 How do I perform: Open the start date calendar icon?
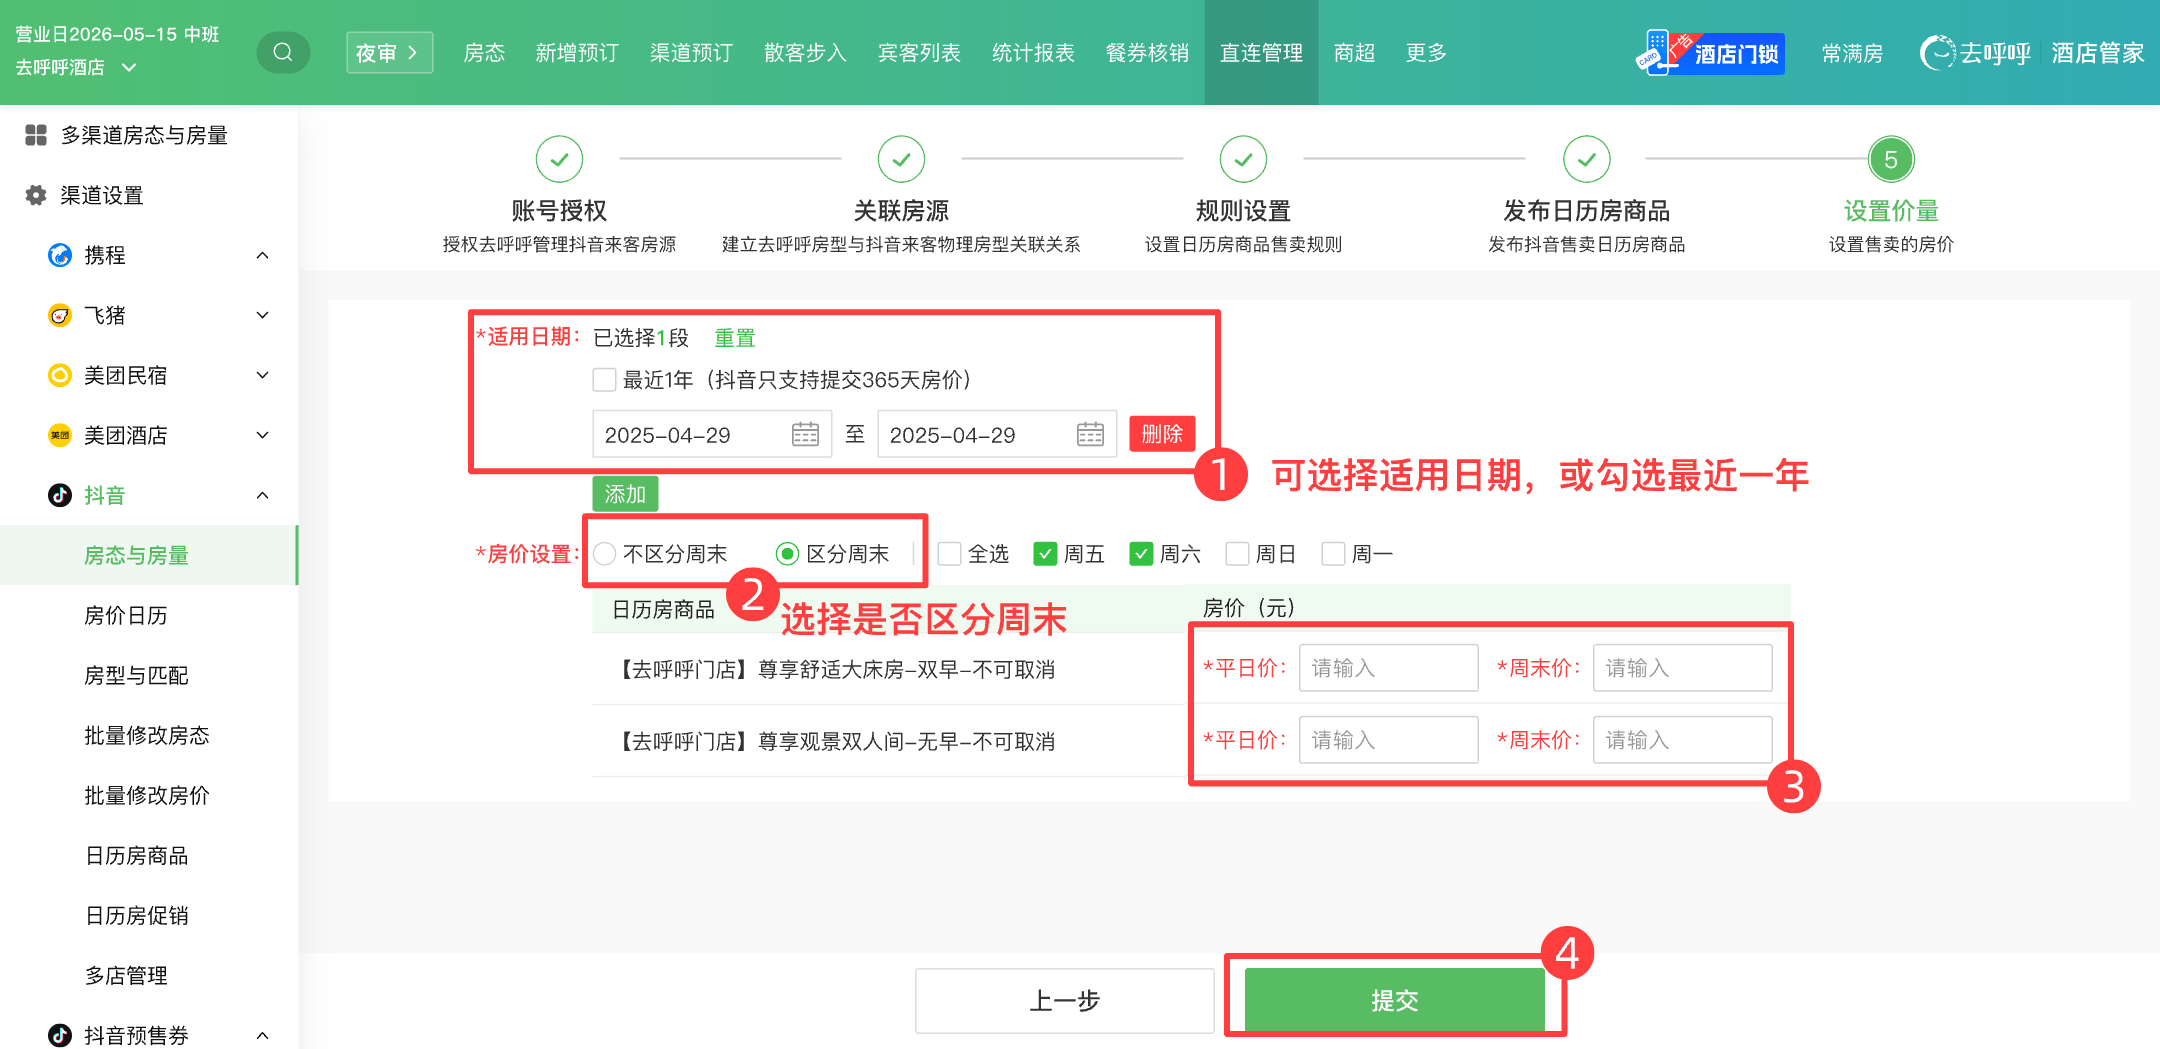pyautogui.click(x=805, y=434)
